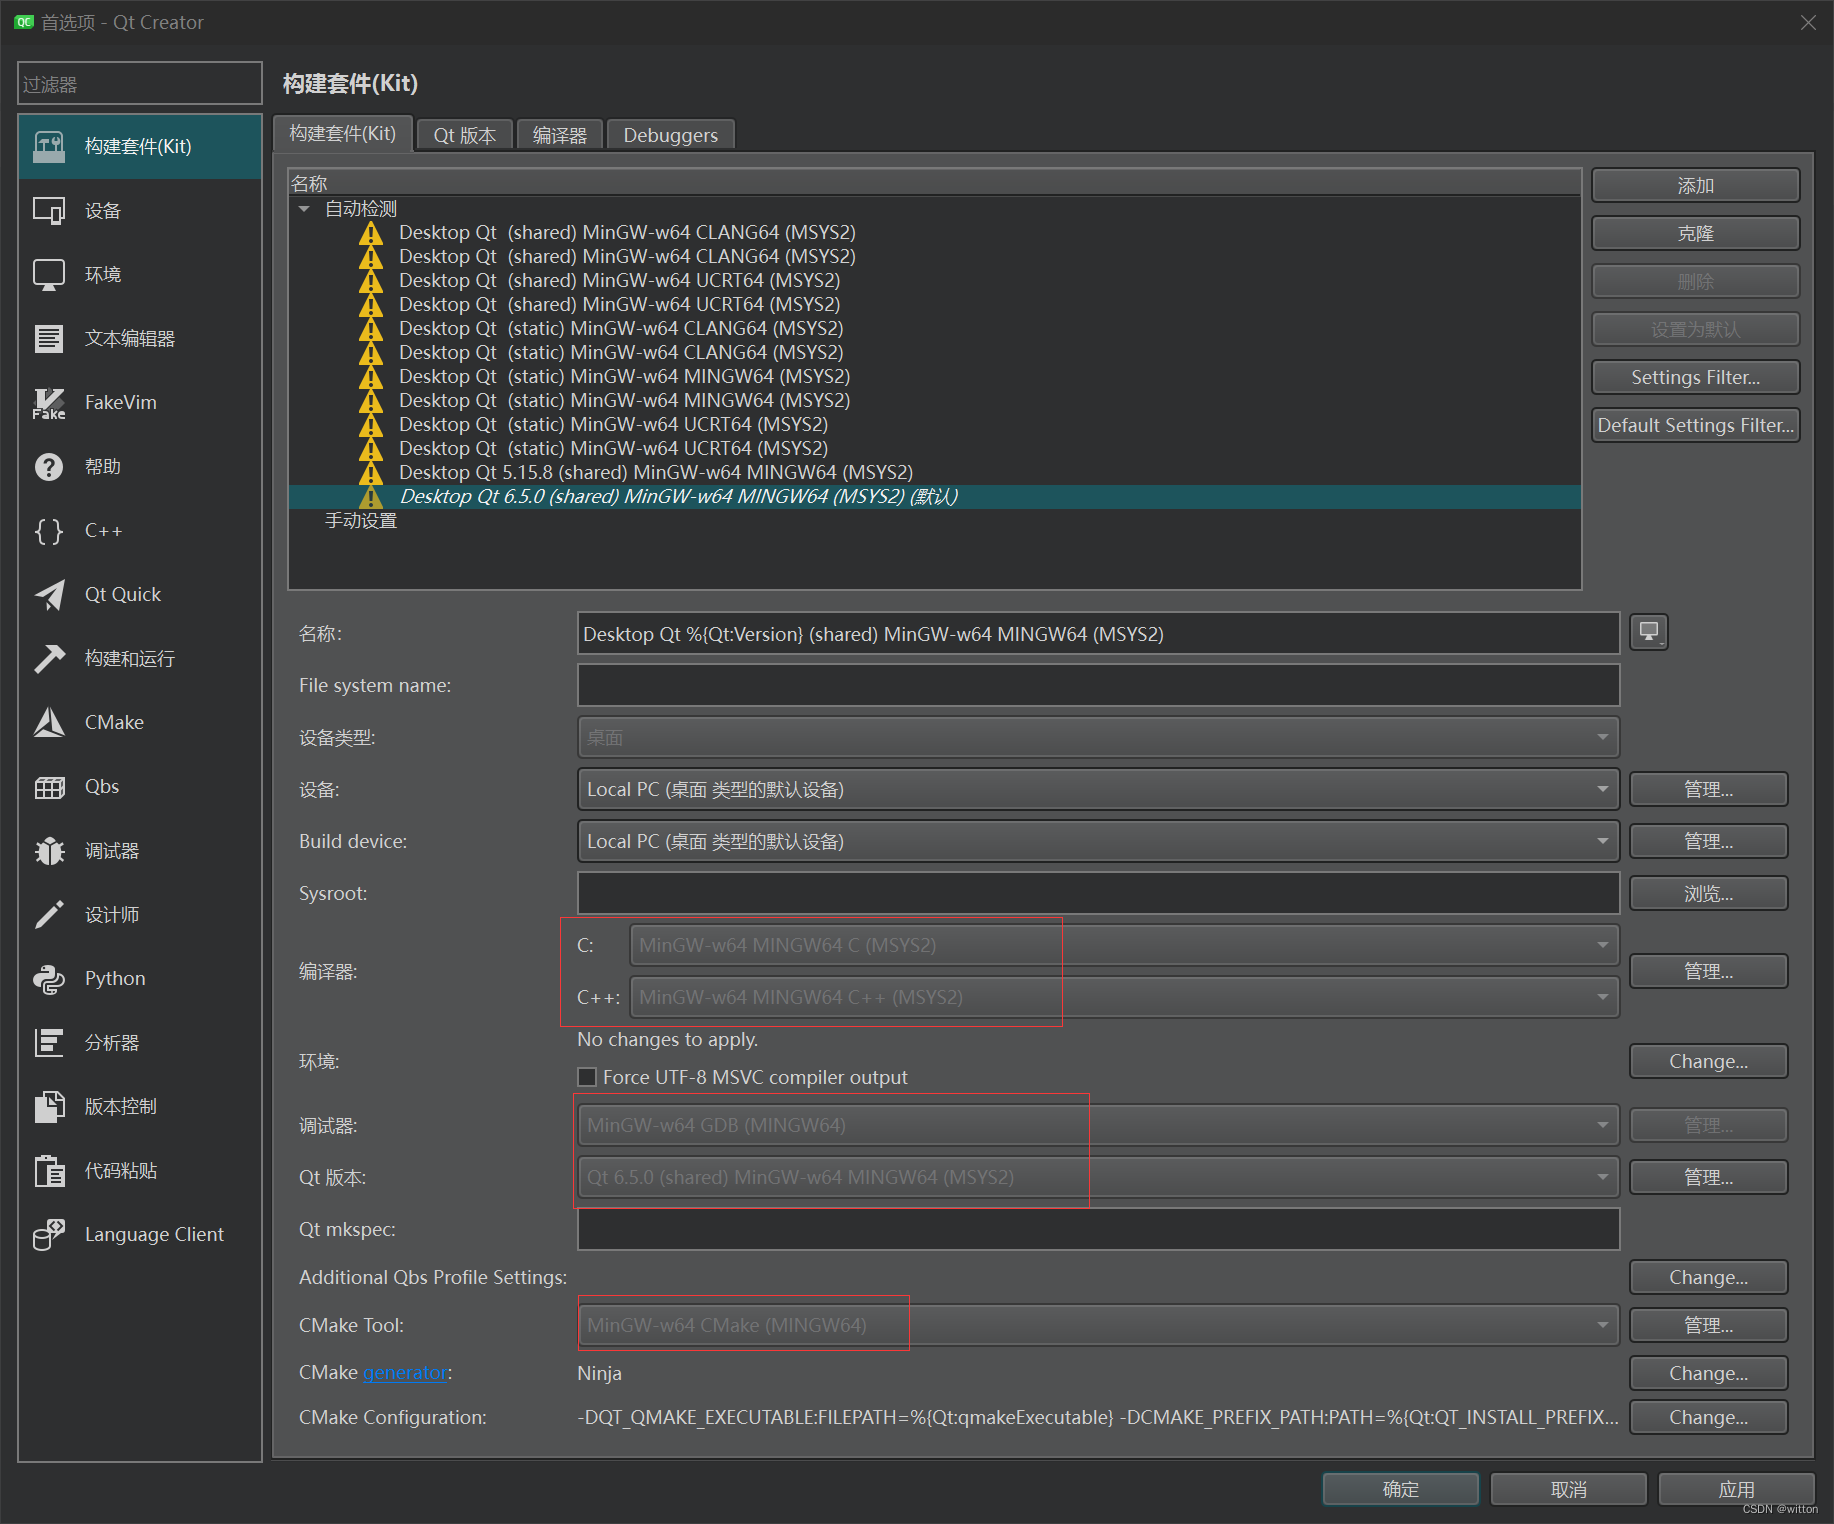Open the 分析器 analyzer category icon
The image size is (1834, 1524).
pyautogui.click(x=49, y=1043)
